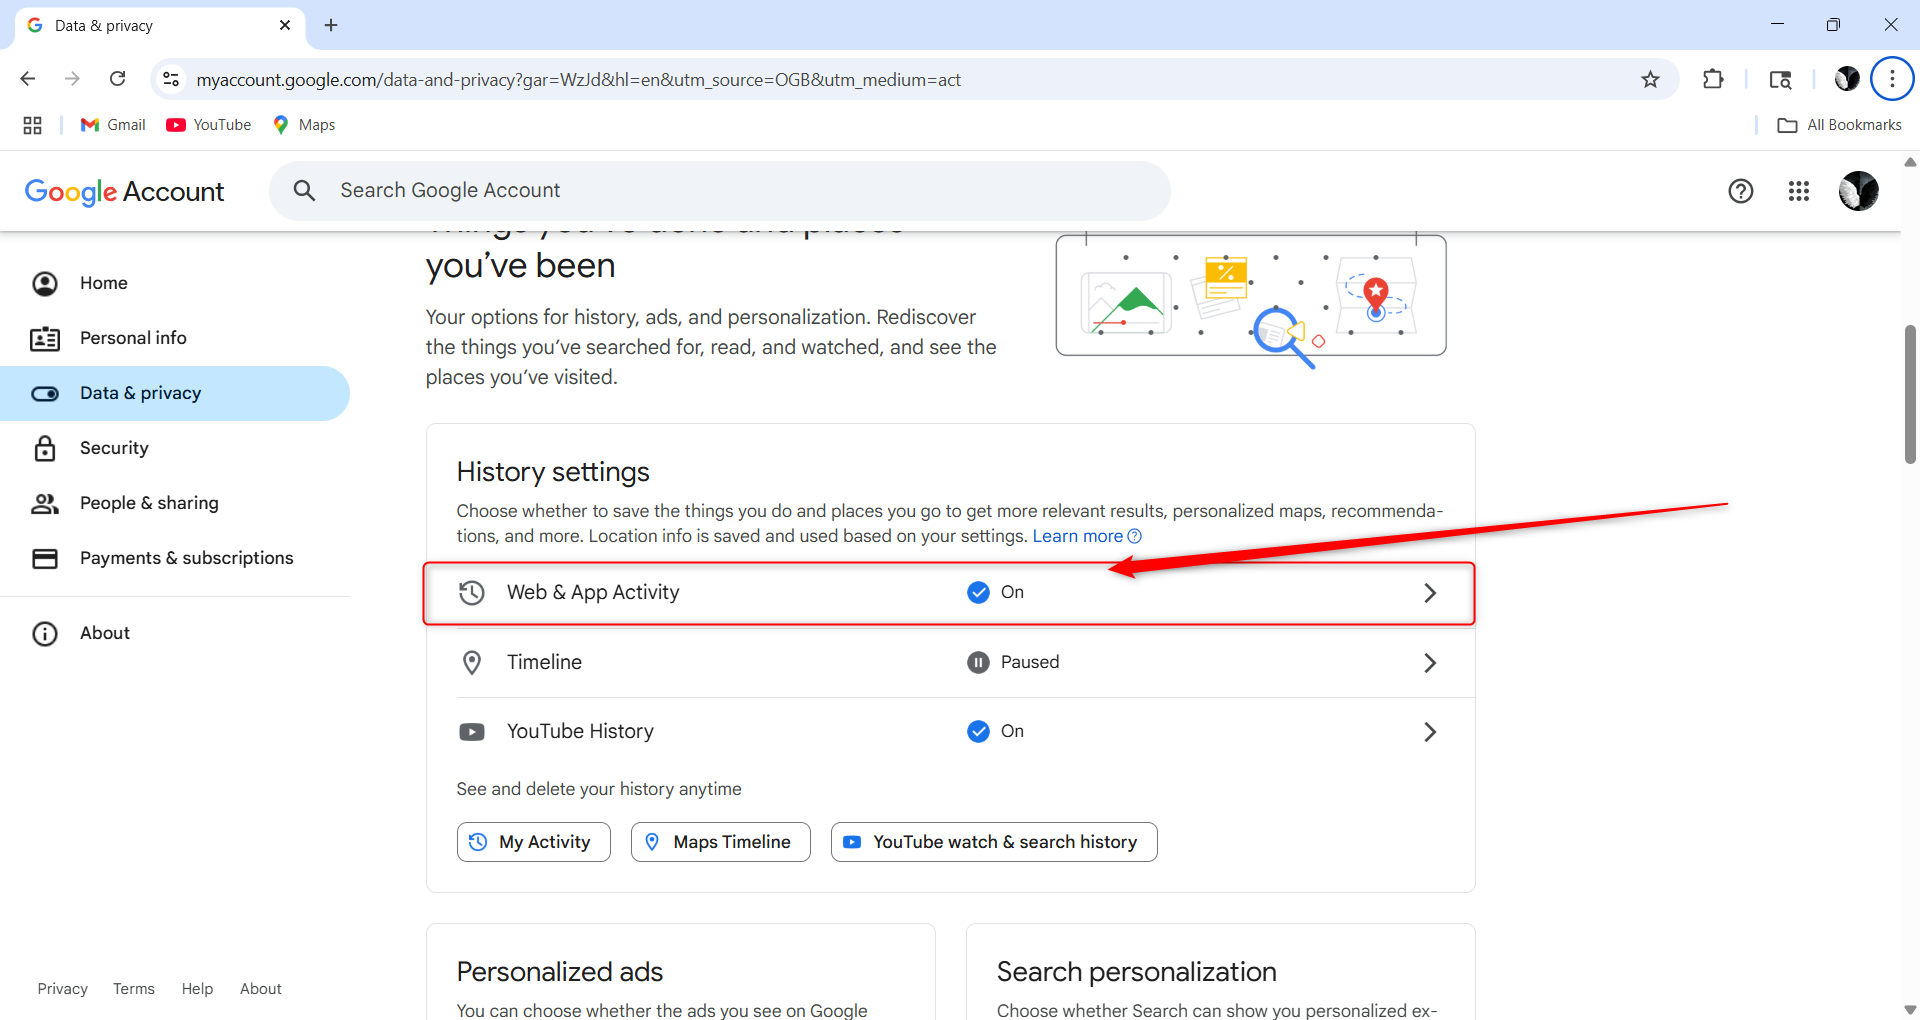The width and height of the screenshot is (1920, 1020).
Task: Open the About footer link
Action: [x=261, y=989]
